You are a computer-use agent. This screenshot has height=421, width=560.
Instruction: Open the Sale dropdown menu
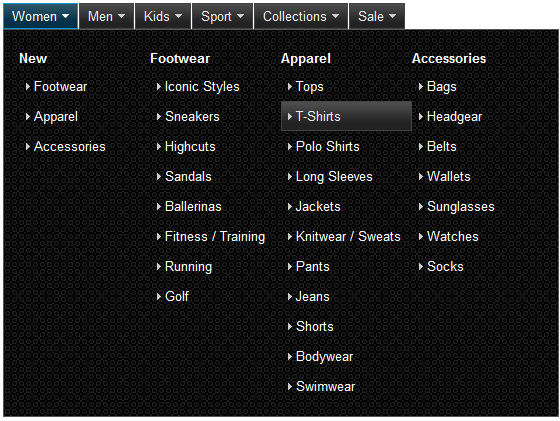[x=377, y=16]
